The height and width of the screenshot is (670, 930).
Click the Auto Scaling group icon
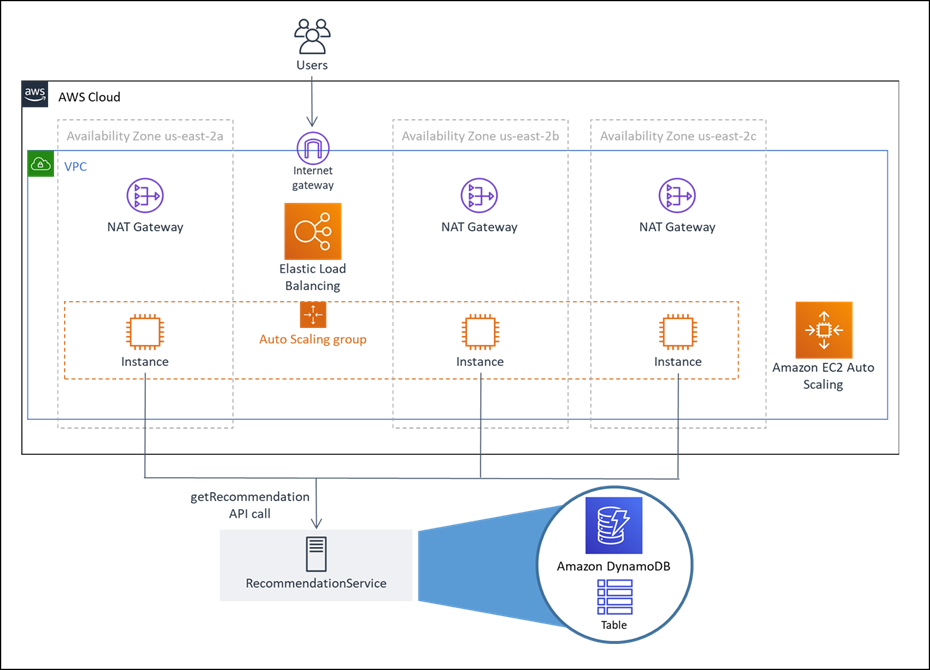pos(313,314)
